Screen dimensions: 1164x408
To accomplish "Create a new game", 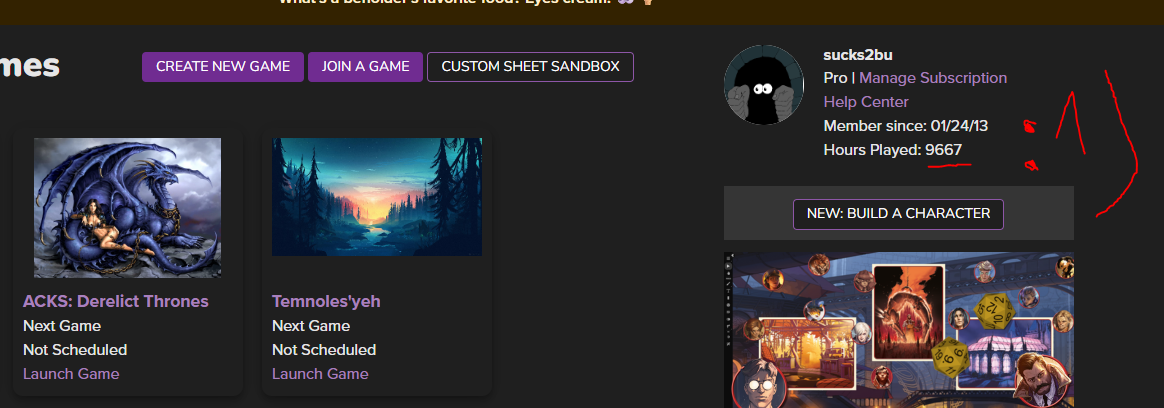I will point(223,67).
